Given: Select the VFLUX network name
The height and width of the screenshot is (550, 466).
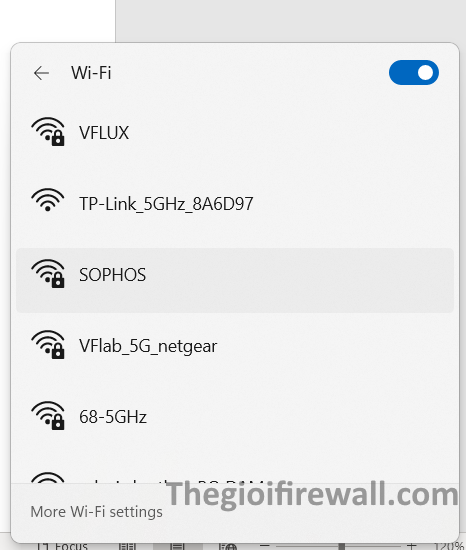Looking at the screenshot, I should coord(104,133).
